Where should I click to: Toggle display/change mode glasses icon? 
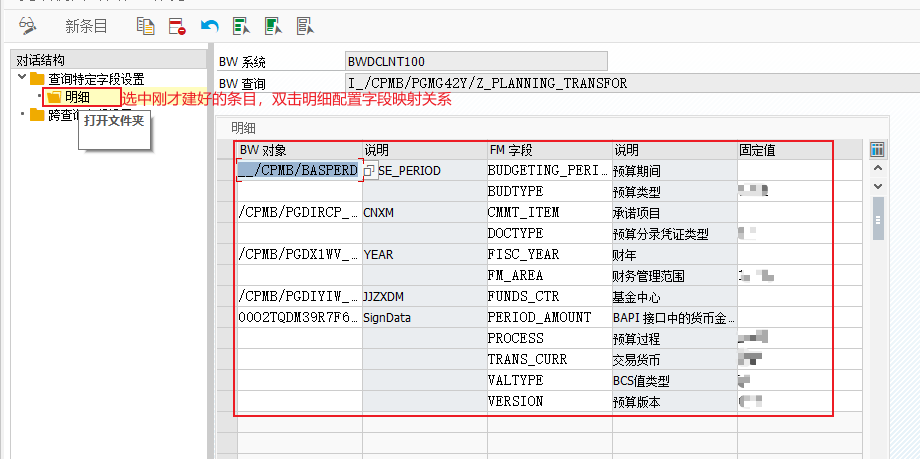pos(27,25)
